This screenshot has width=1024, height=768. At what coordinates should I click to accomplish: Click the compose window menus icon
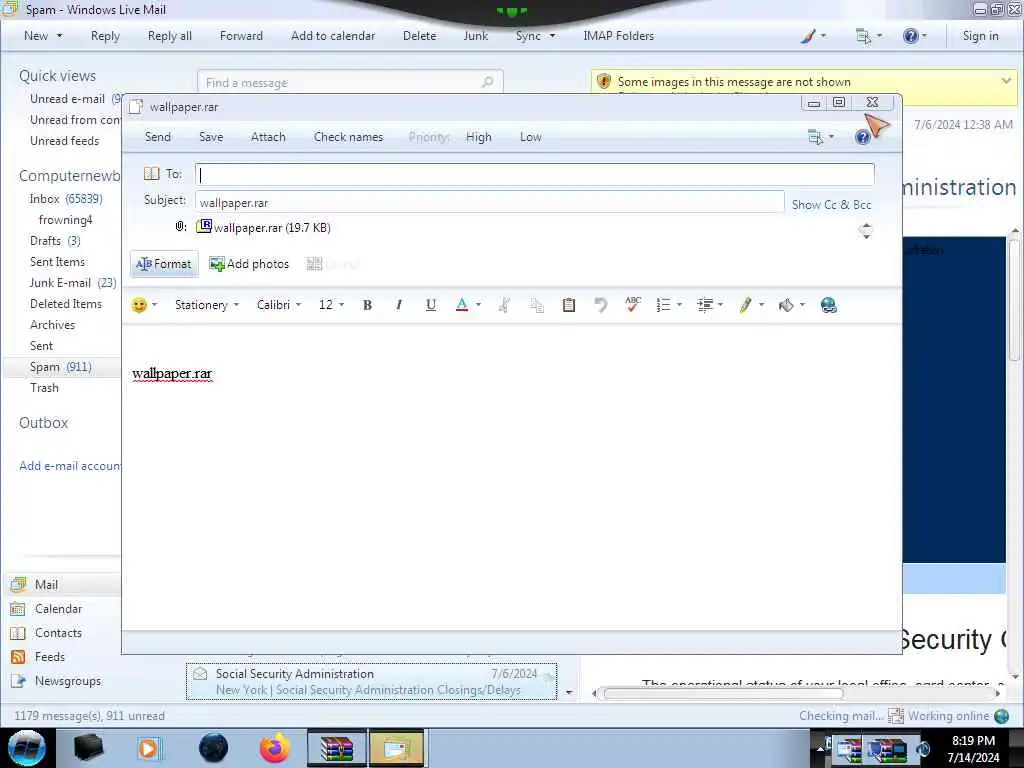pos(816,137)
